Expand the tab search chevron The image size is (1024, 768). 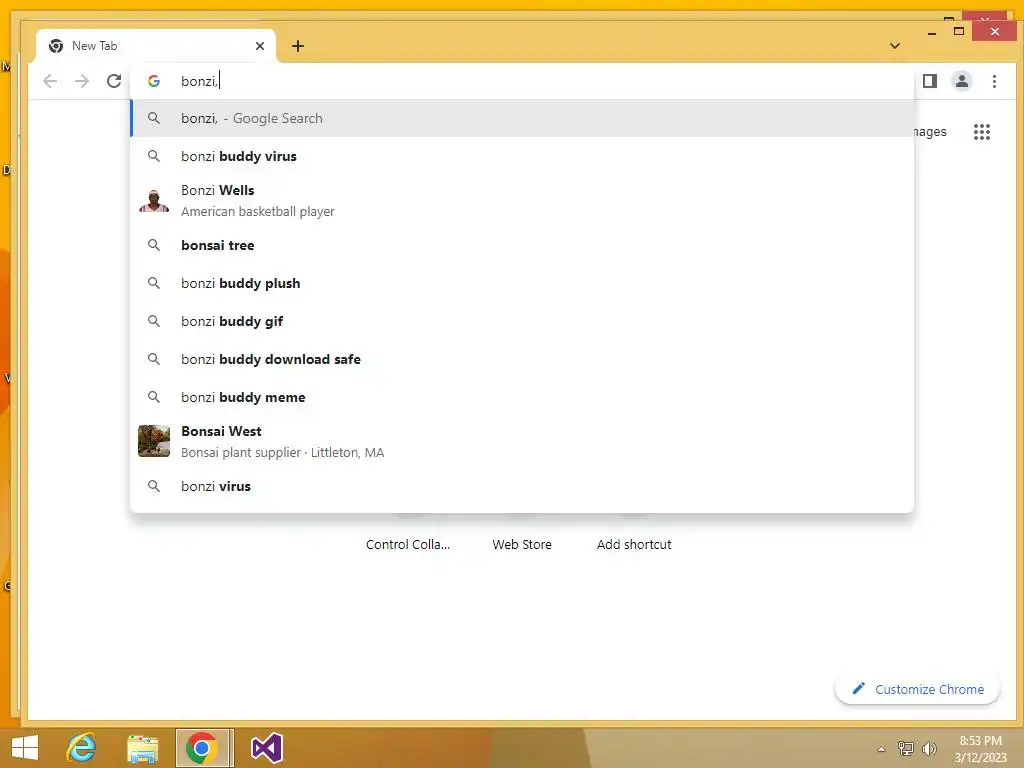[895, 46]
